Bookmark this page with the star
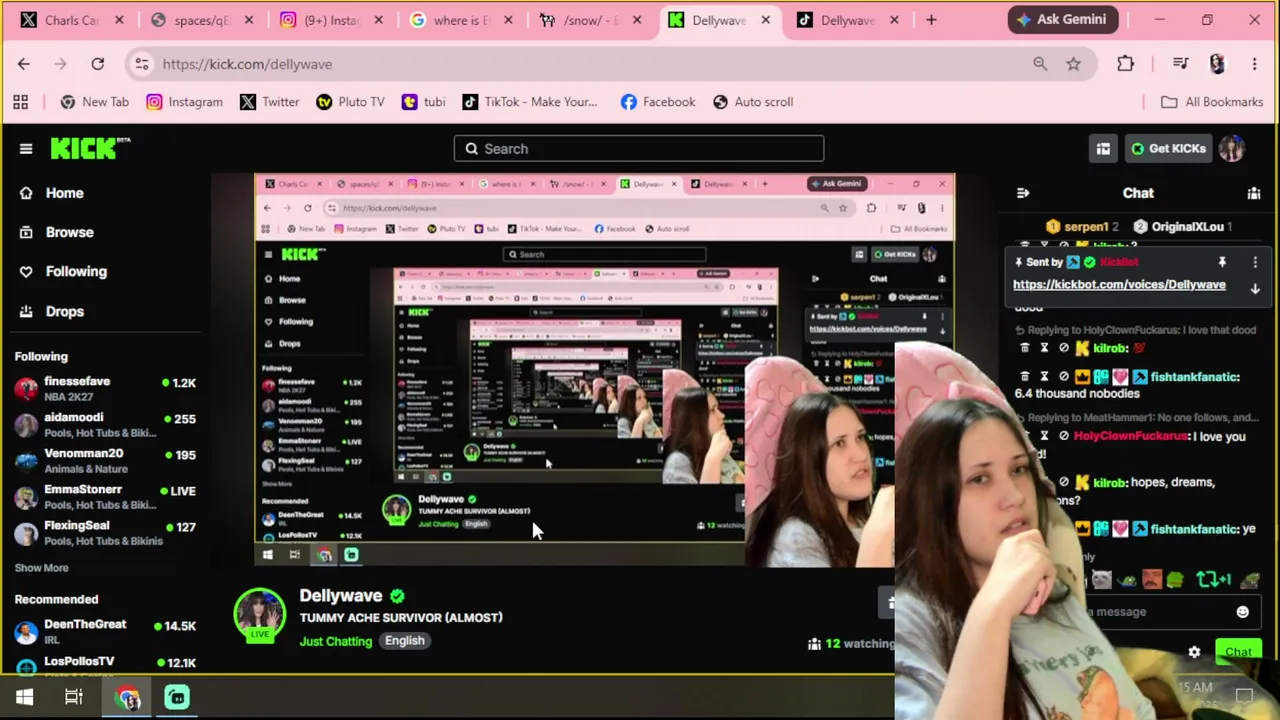 pyautogui.click(x=1073, y=64)
